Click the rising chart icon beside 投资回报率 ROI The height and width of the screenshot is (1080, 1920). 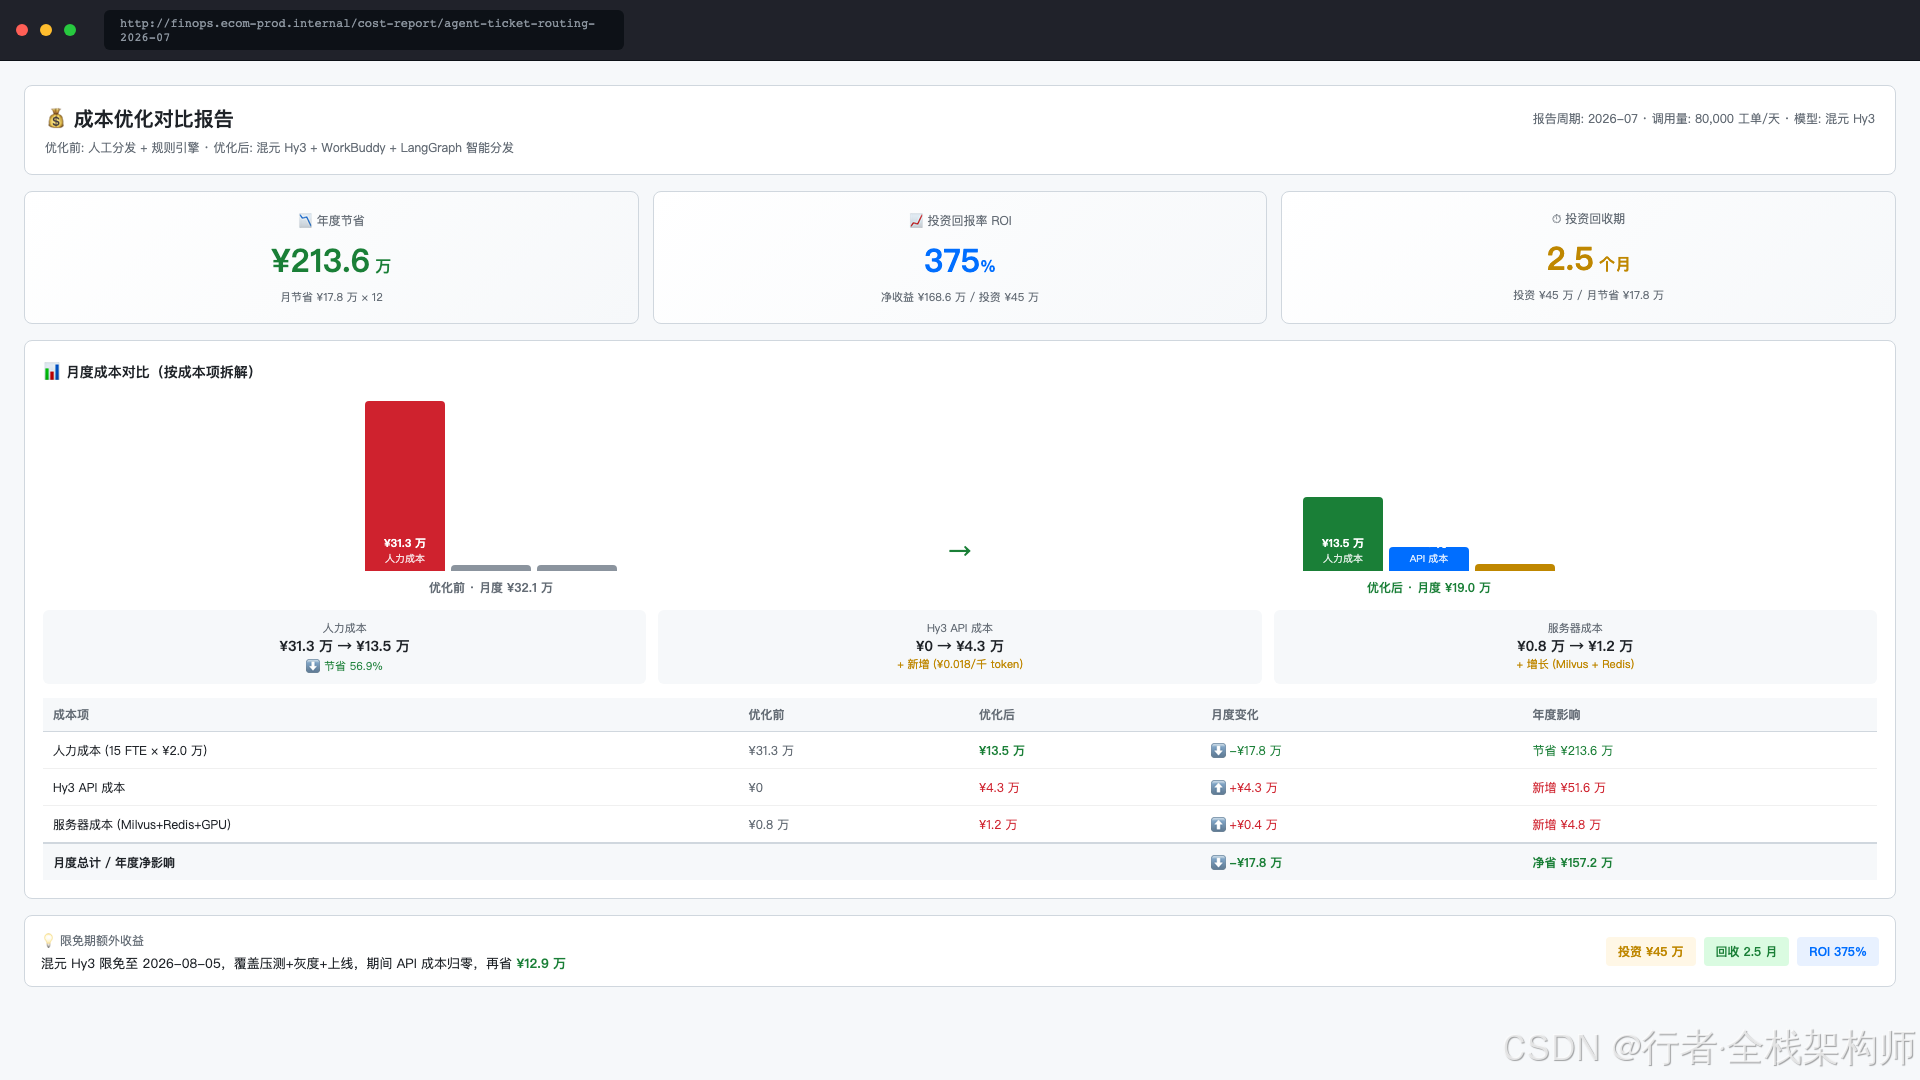point(916,221)
